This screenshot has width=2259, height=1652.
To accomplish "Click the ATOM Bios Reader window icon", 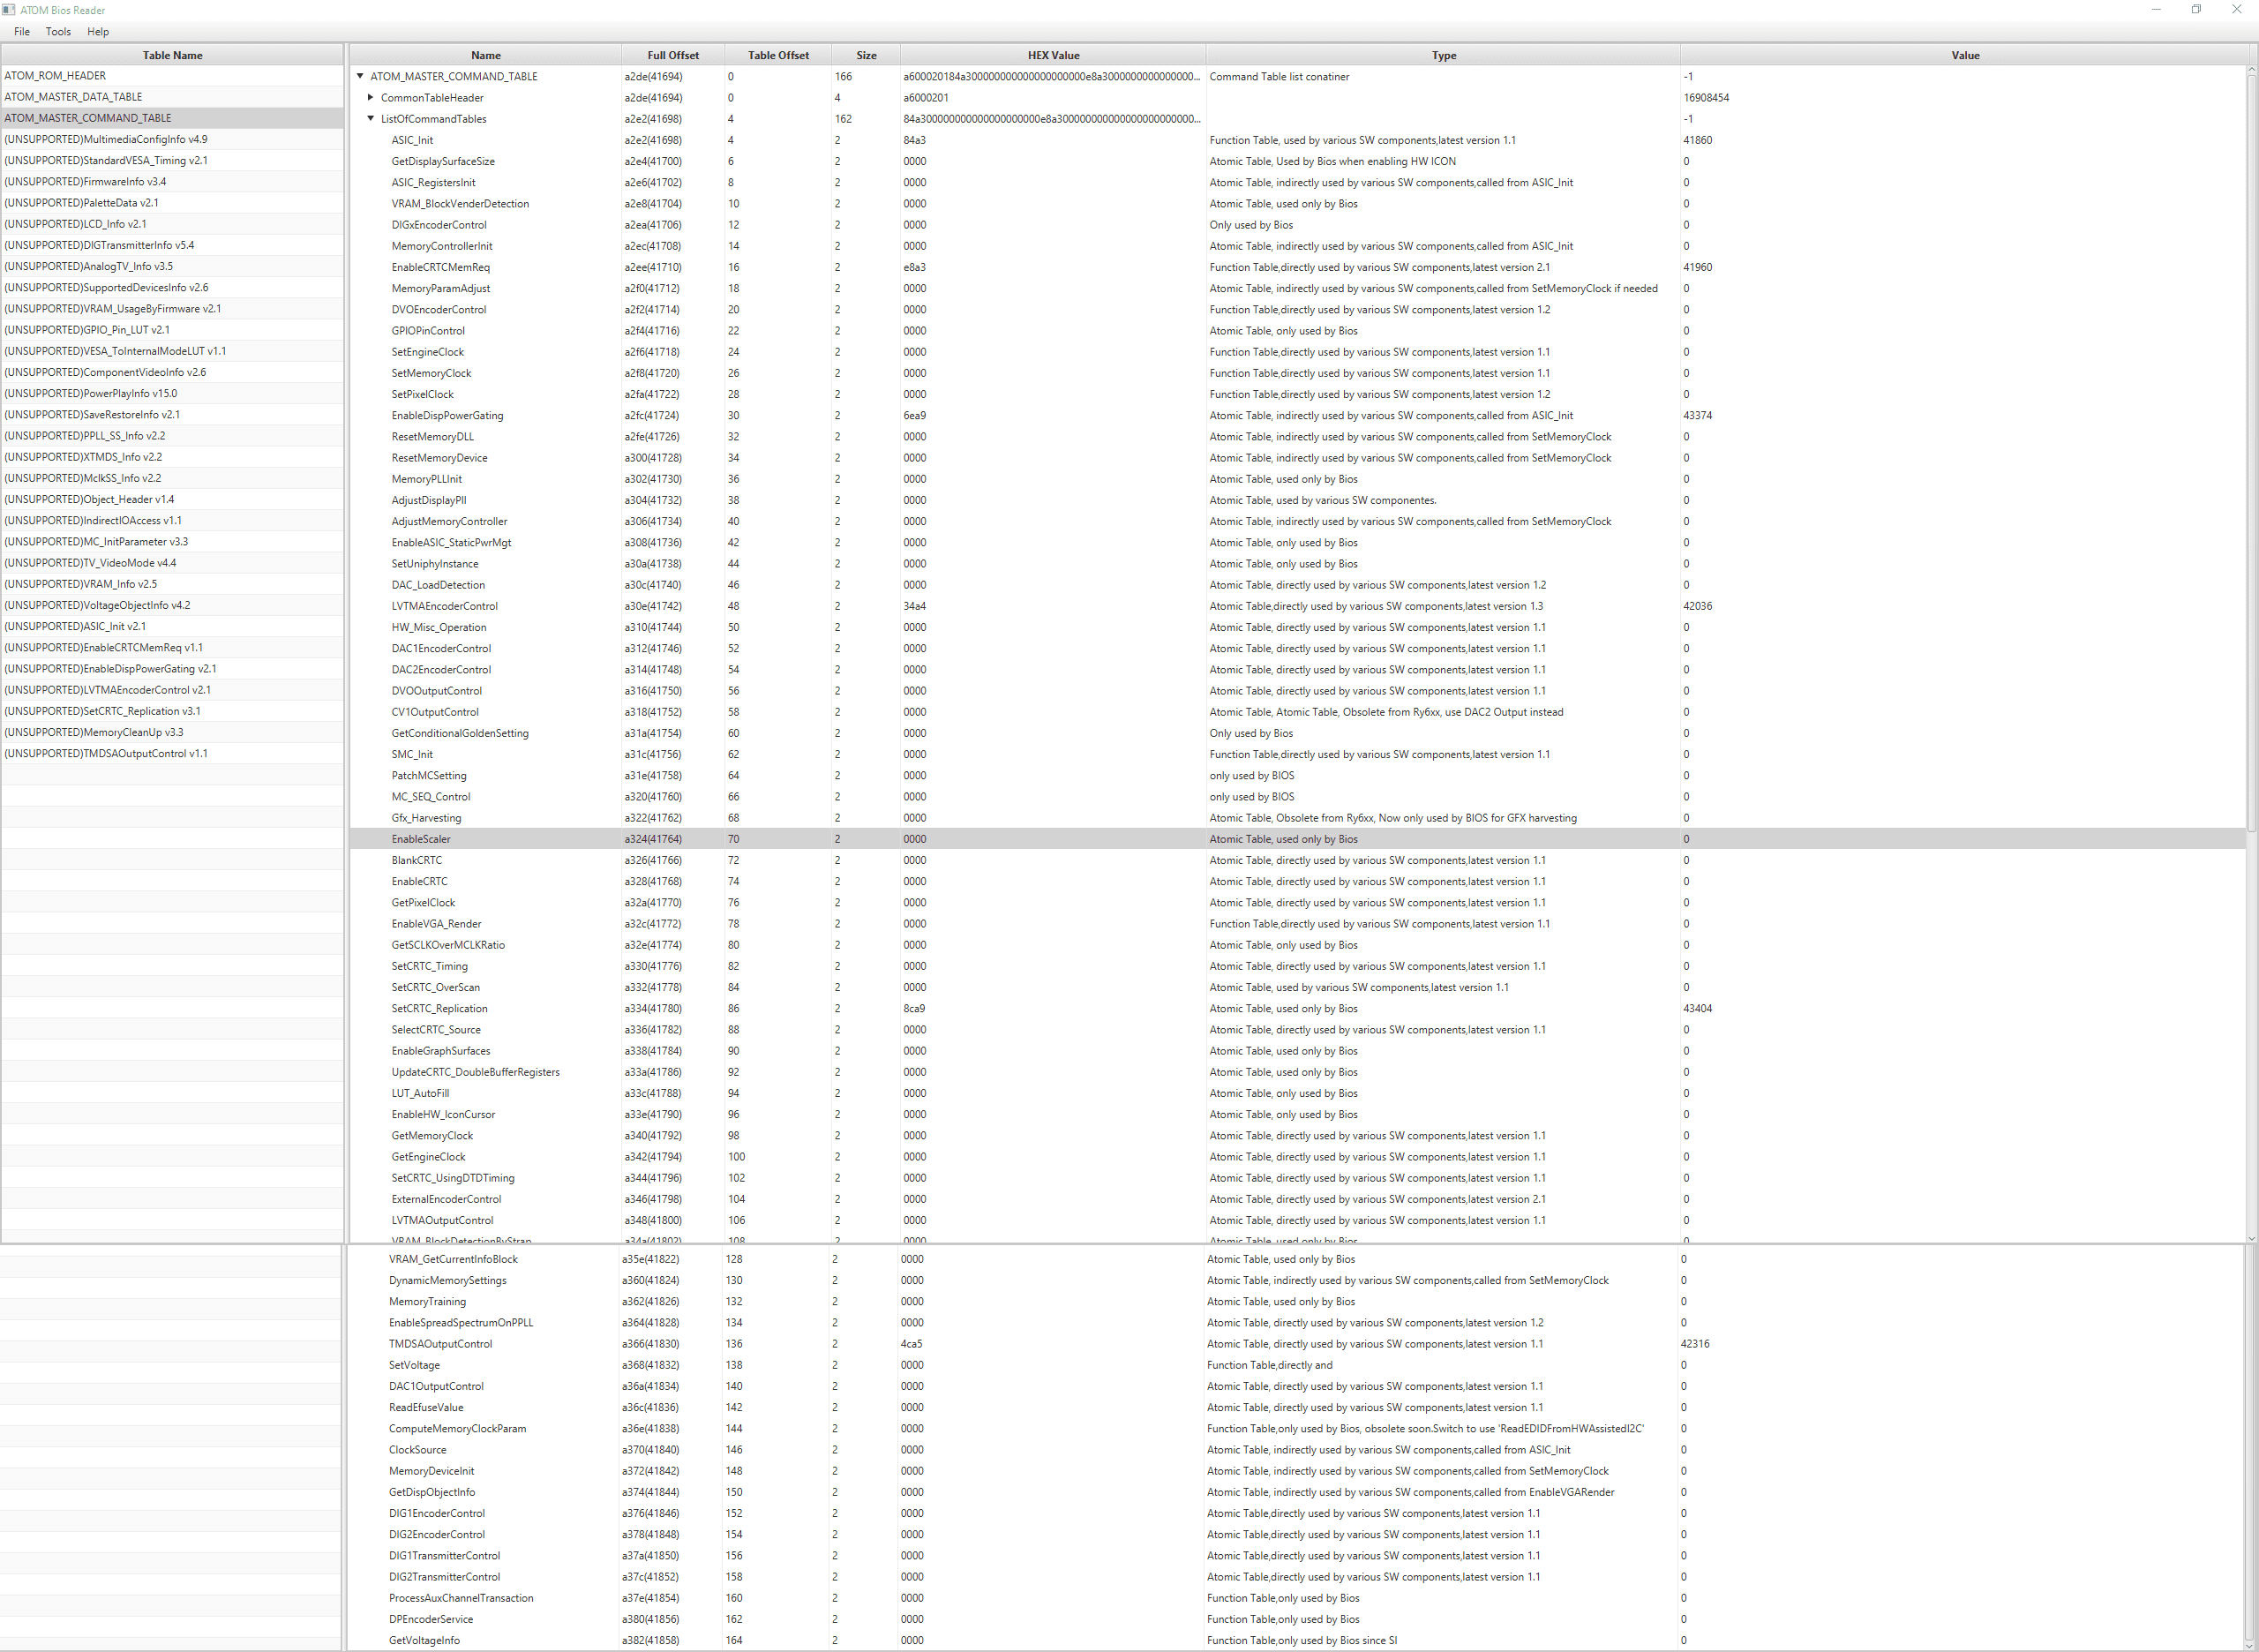I will (x=9, y=10).
